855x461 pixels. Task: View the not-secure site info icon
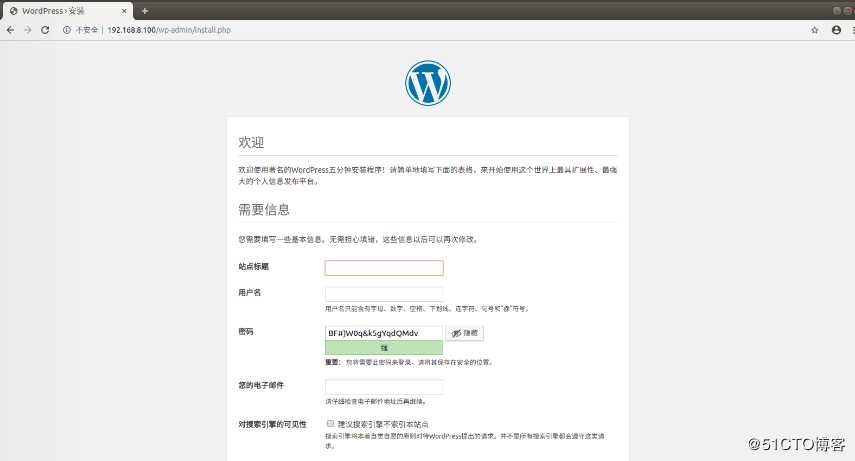point(67,30)
